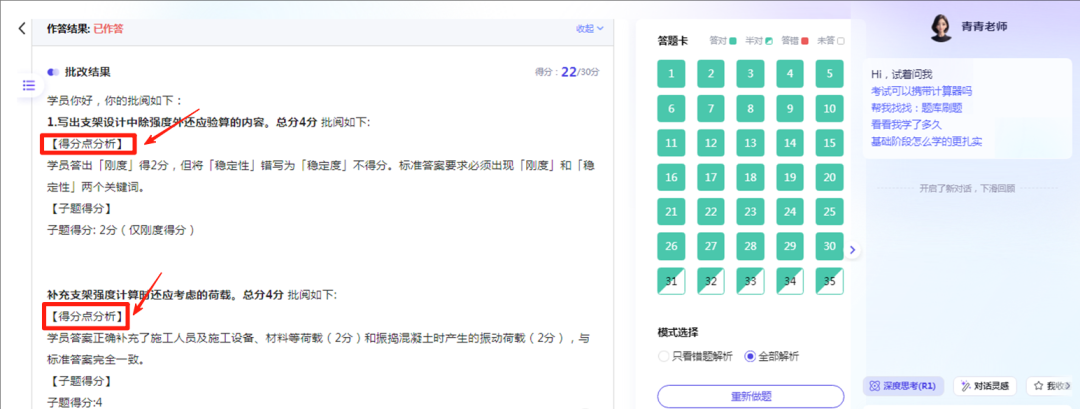Click 已作答 status text

click(x=109, y=29)
